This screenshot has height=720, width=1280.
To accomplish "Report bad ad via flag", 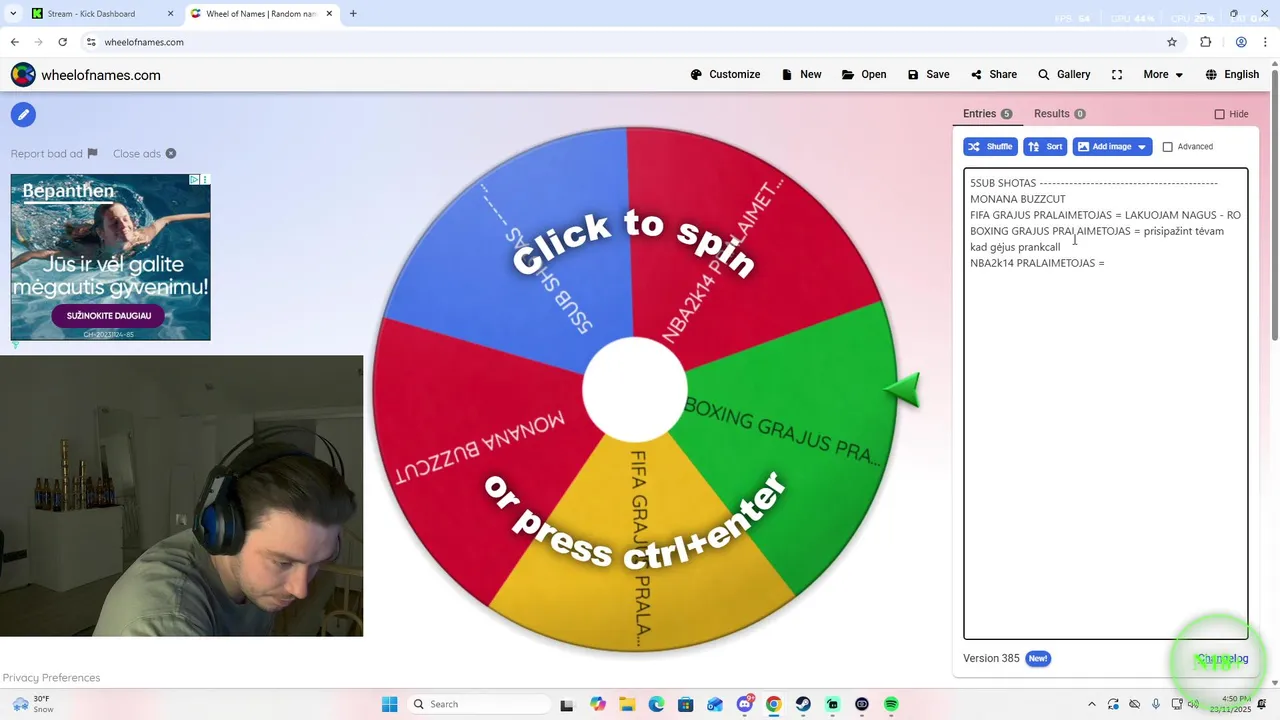I will (54, 154).
